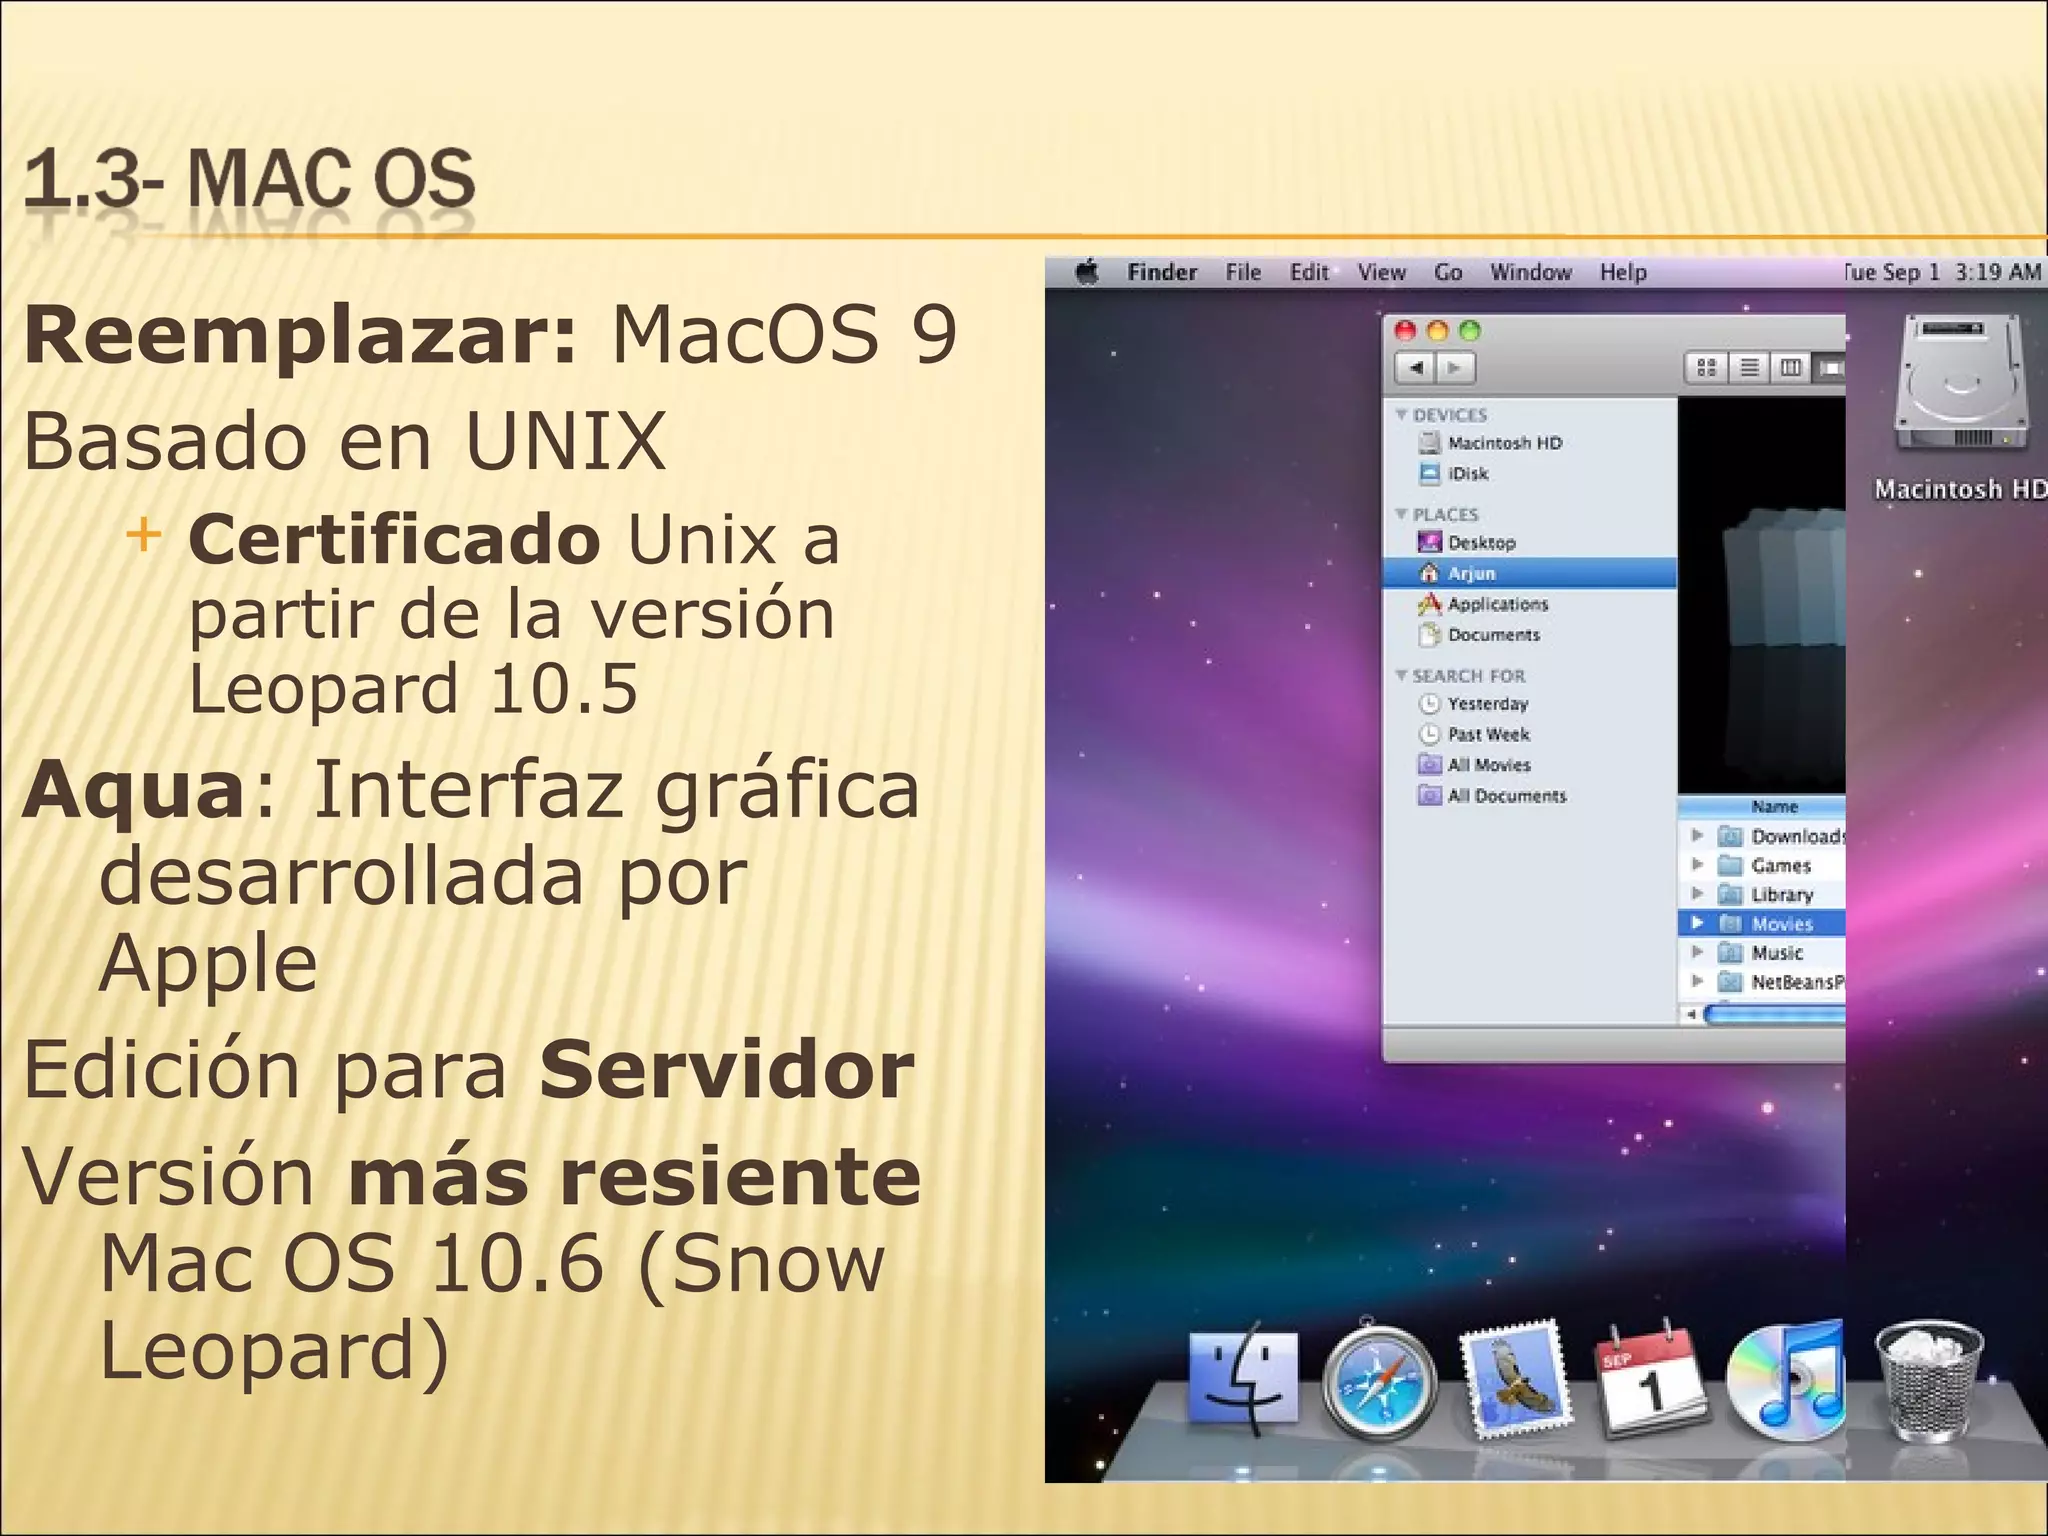The image size is (2048, 1536).
Task: Expand the NetBeansProjects folder triangle
Action: (1696, 981)
